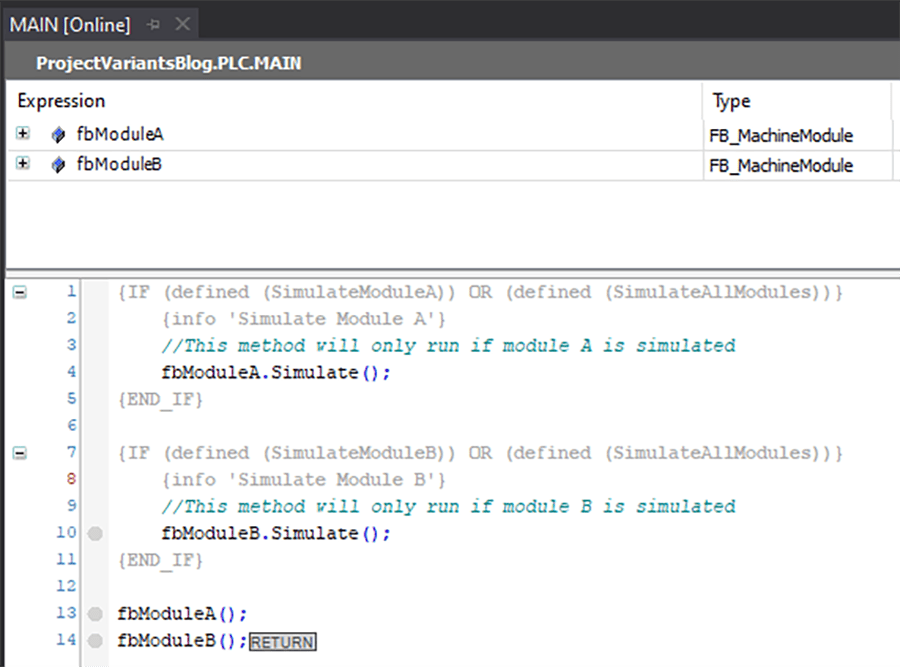This screenshot has height=667, width=900.
Task: Collapse the IF block at line 7
Action: (20, 453)
